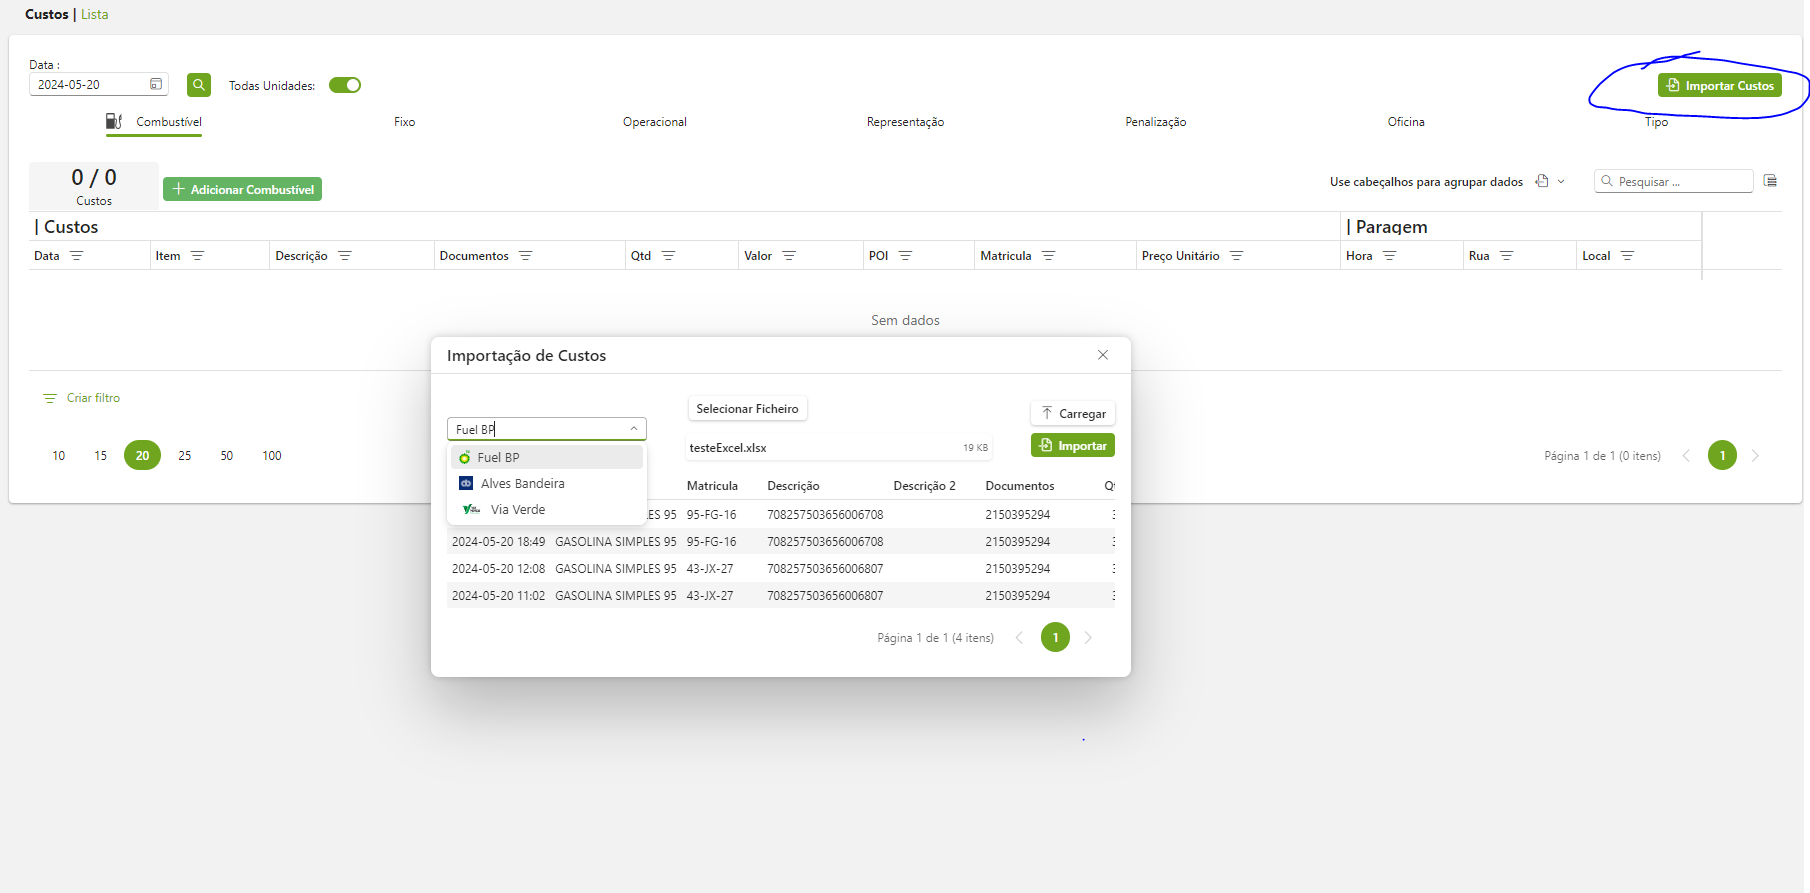Viewport: 1810px width, 893px height.
Task: Open the Oficina tab
Action: [1405, 122]
